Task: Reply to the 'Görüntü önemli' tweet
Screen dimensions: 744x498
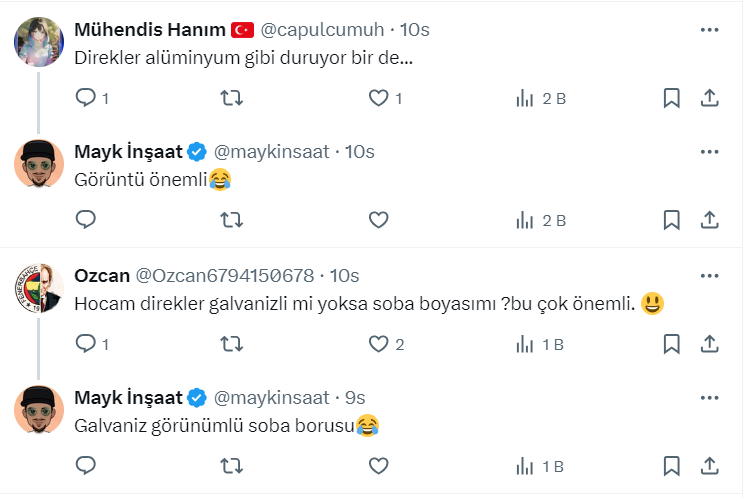Action: click(86, 220)
